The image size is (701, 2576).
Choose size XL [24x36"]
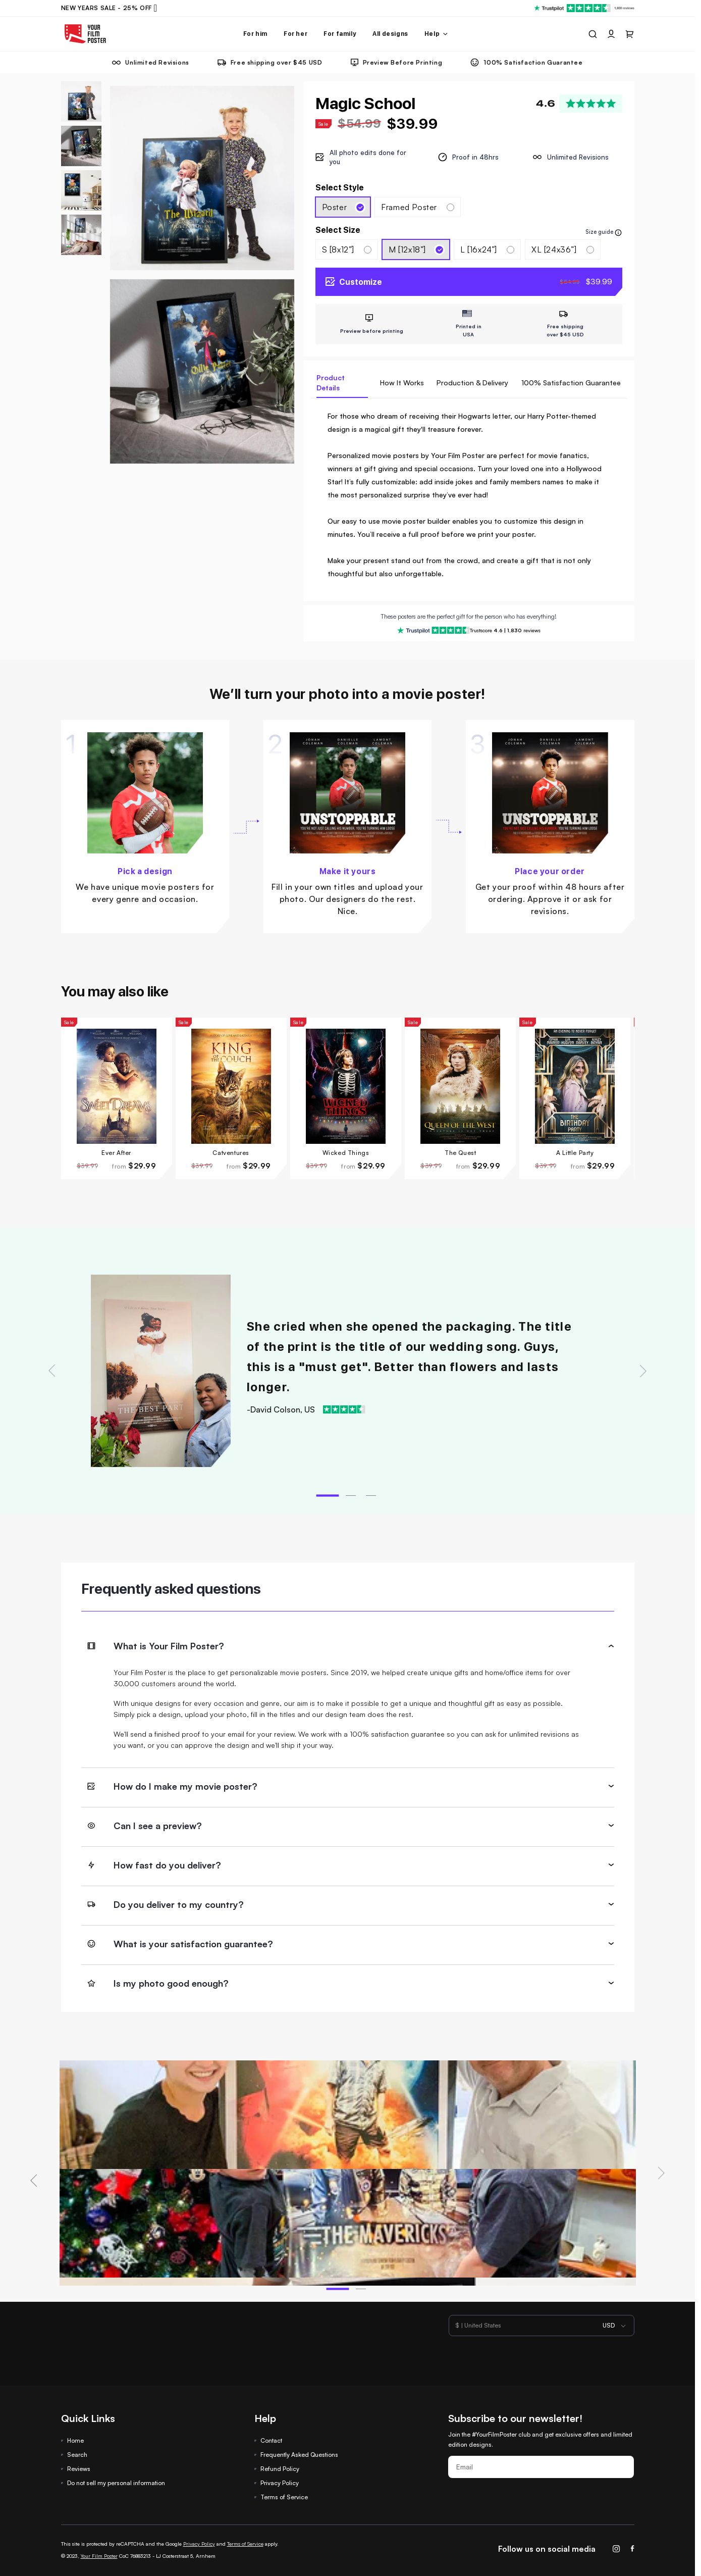562,250
